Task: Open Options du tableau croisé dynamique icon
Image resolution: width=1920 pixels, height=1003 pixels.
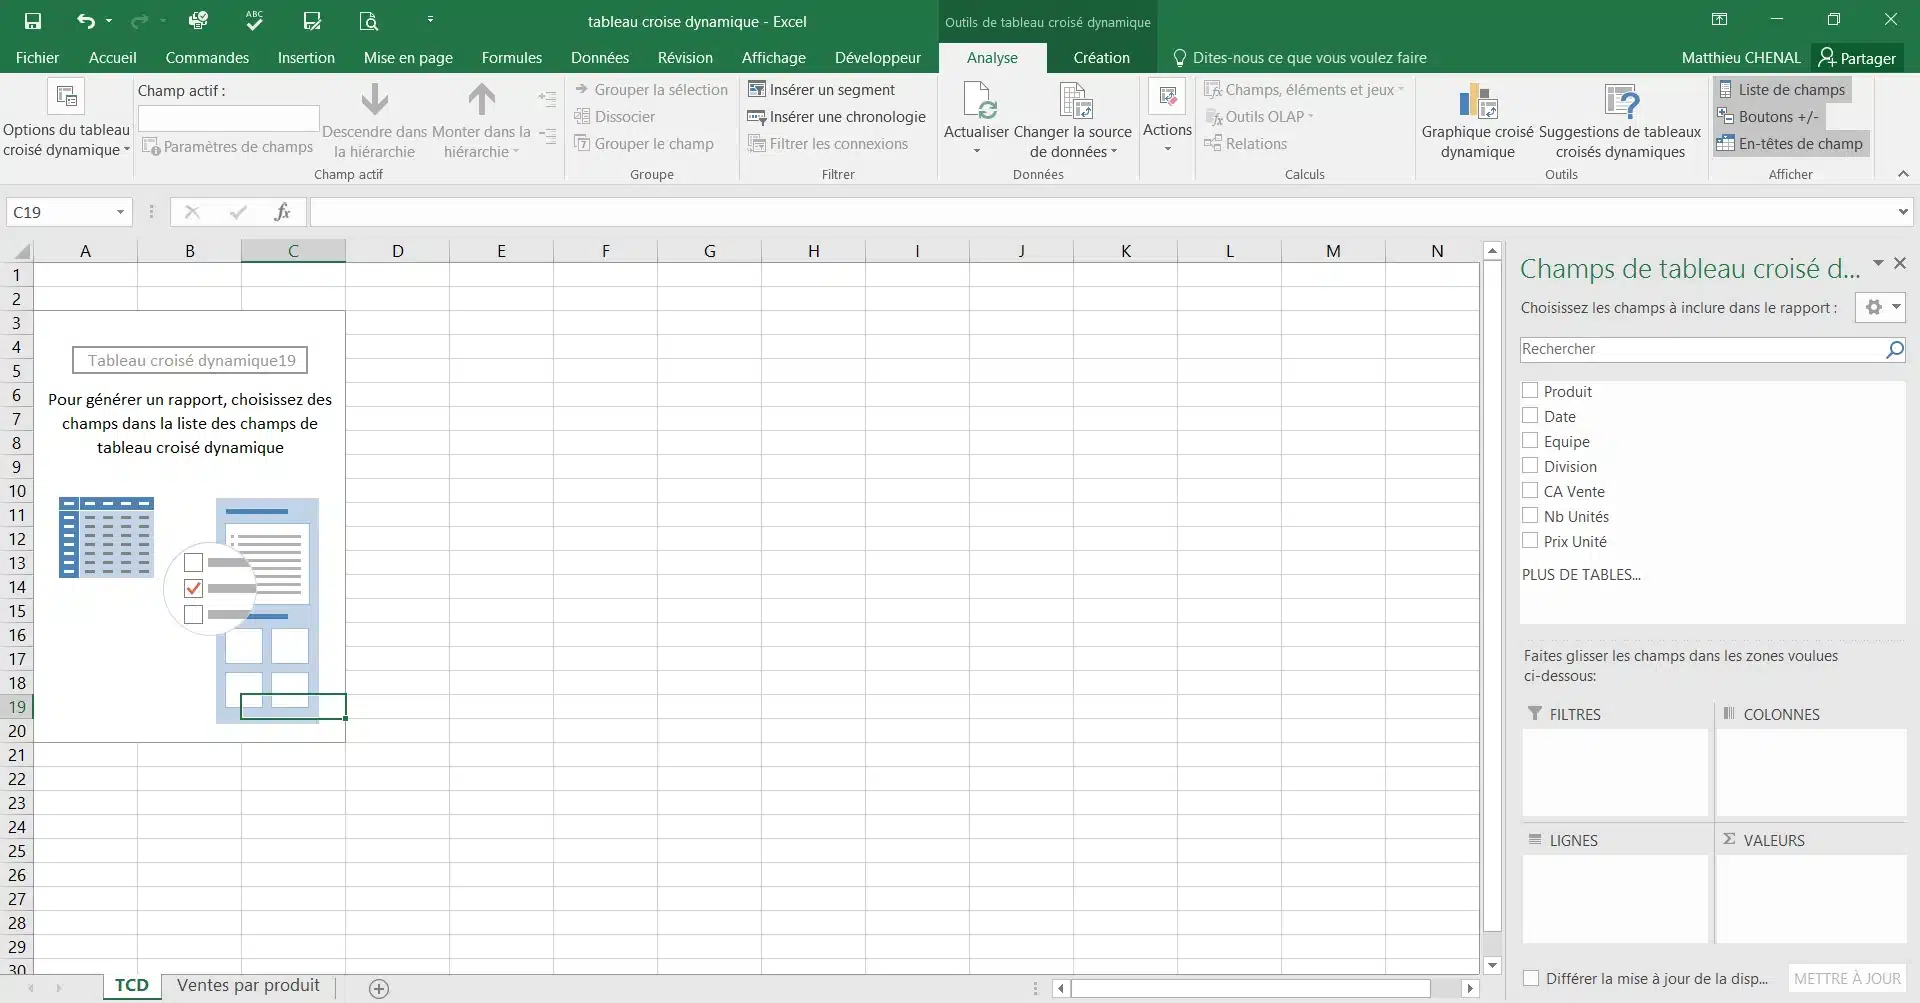Action: (x=66, y=97)
